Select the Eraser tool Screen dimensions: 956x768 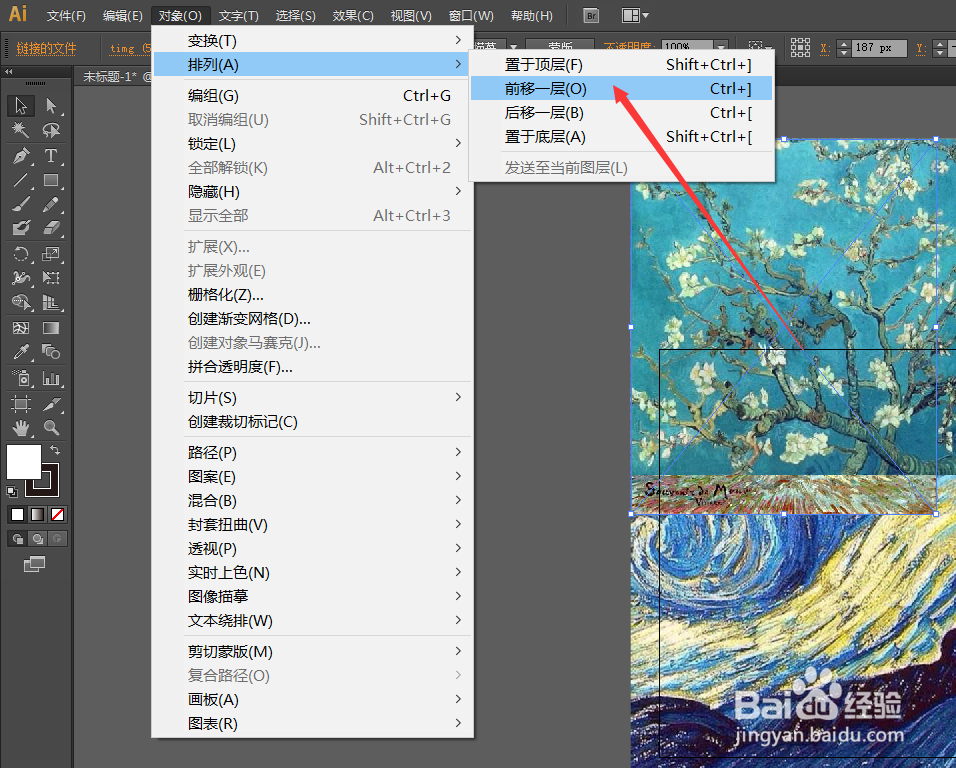pos(51,228)
